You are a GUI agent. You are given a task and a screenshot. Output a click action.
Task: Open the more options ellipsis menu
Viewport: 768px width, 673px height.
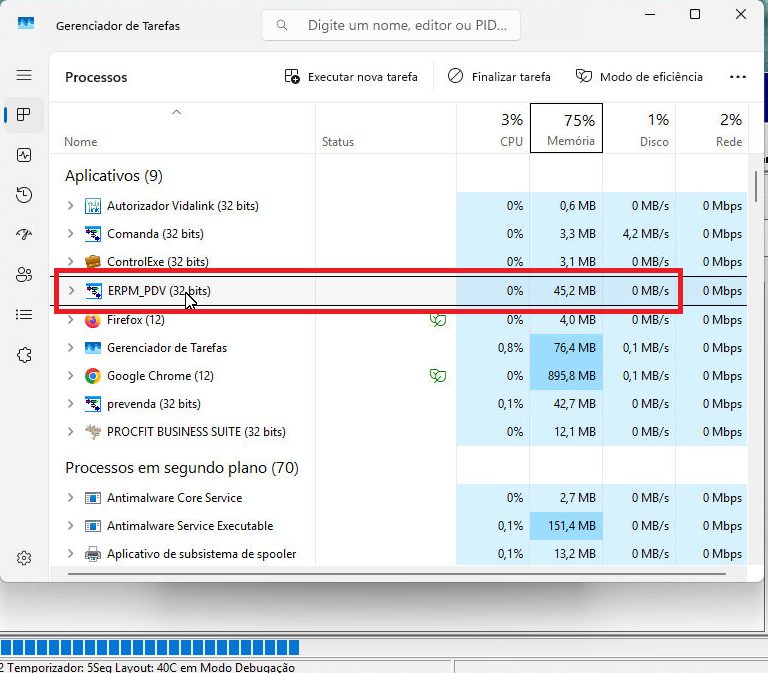pos(738,77)
